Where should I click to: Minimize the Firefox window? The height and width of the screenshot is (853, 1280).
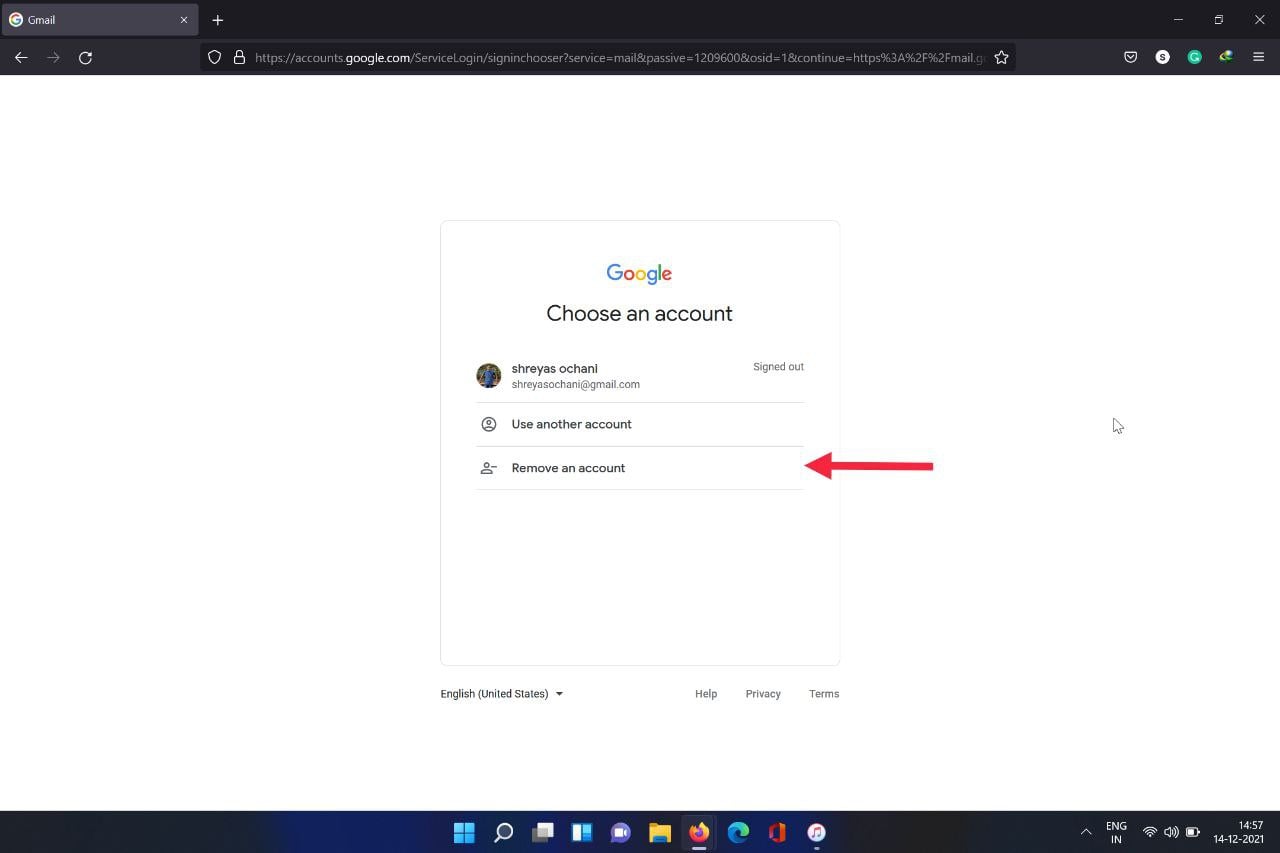tap(1178, 20)
